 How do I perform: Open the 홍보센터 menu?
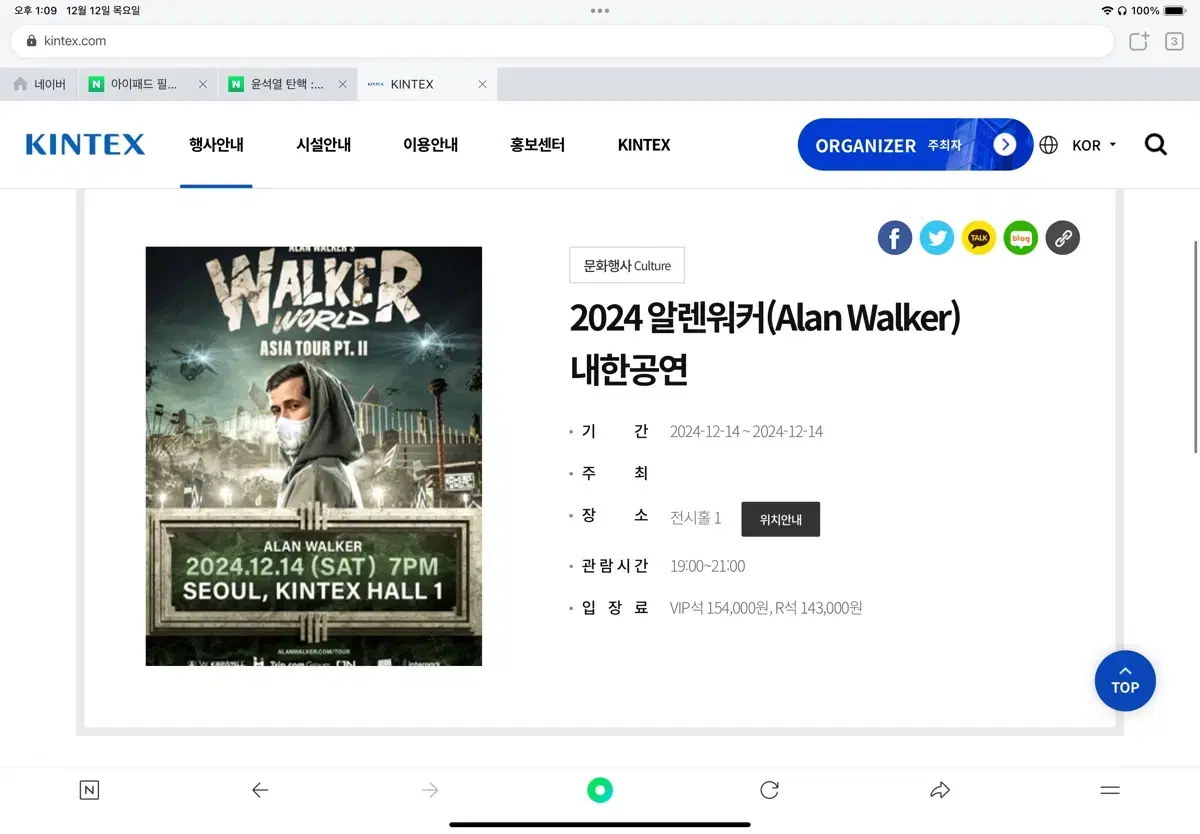tap(537, 145)
